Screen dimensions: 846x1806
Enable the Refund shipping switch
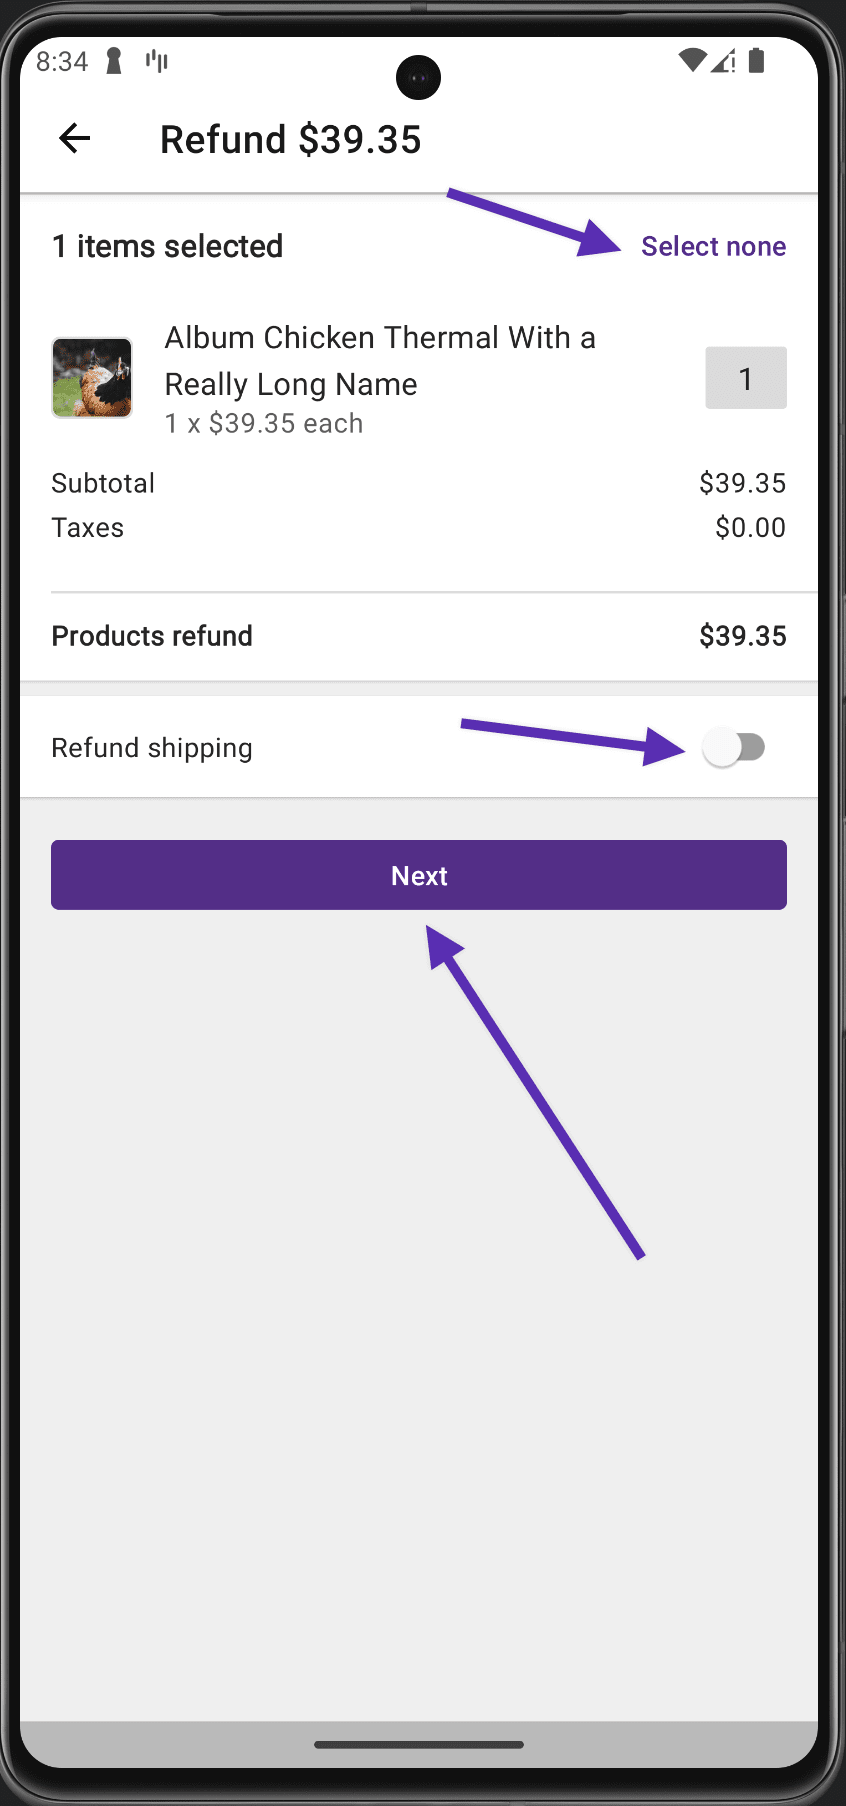pos(734,747)
